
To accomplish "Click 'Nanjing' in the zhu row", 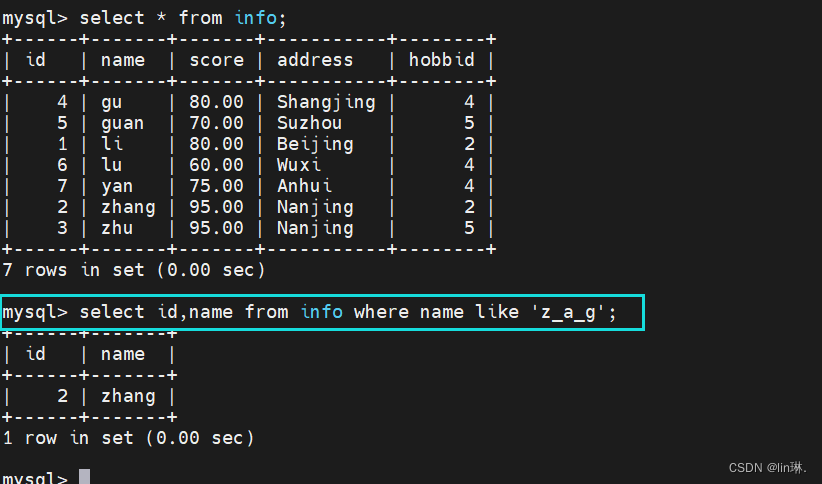I will point(315,228).
